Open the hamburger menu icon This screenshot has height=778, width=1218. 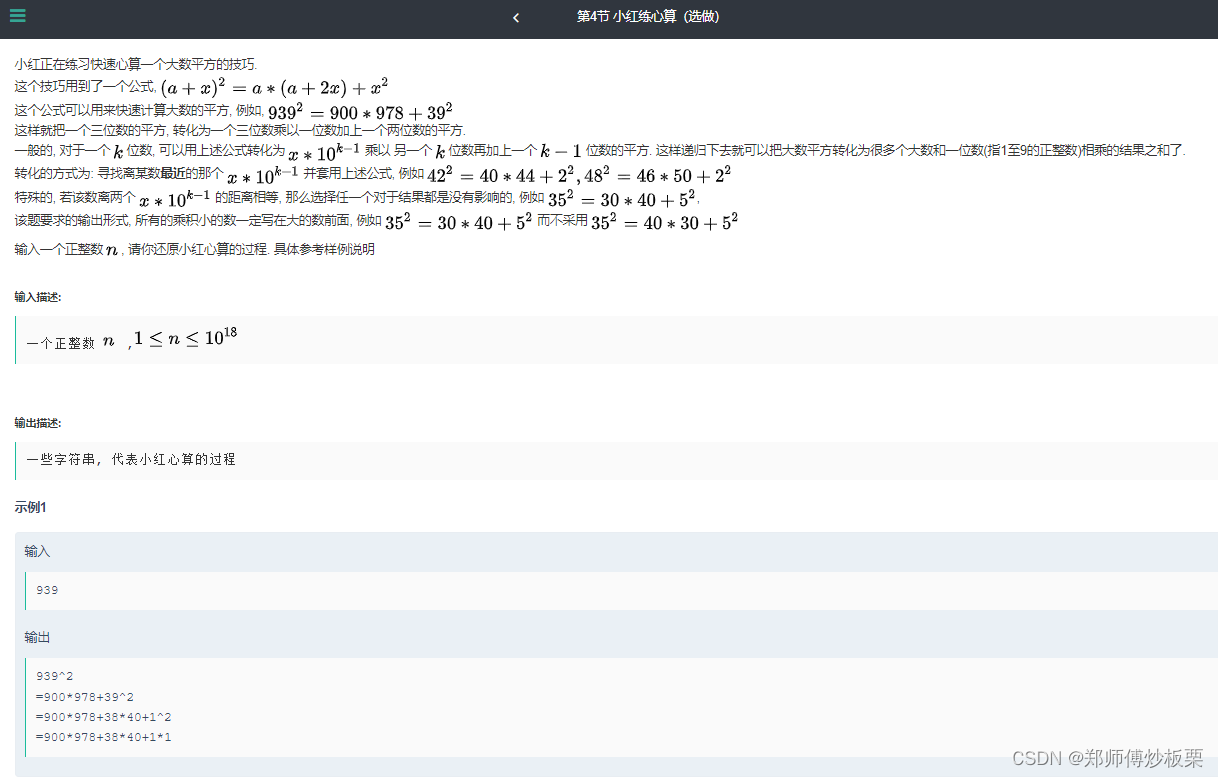(x=18, y=16)
